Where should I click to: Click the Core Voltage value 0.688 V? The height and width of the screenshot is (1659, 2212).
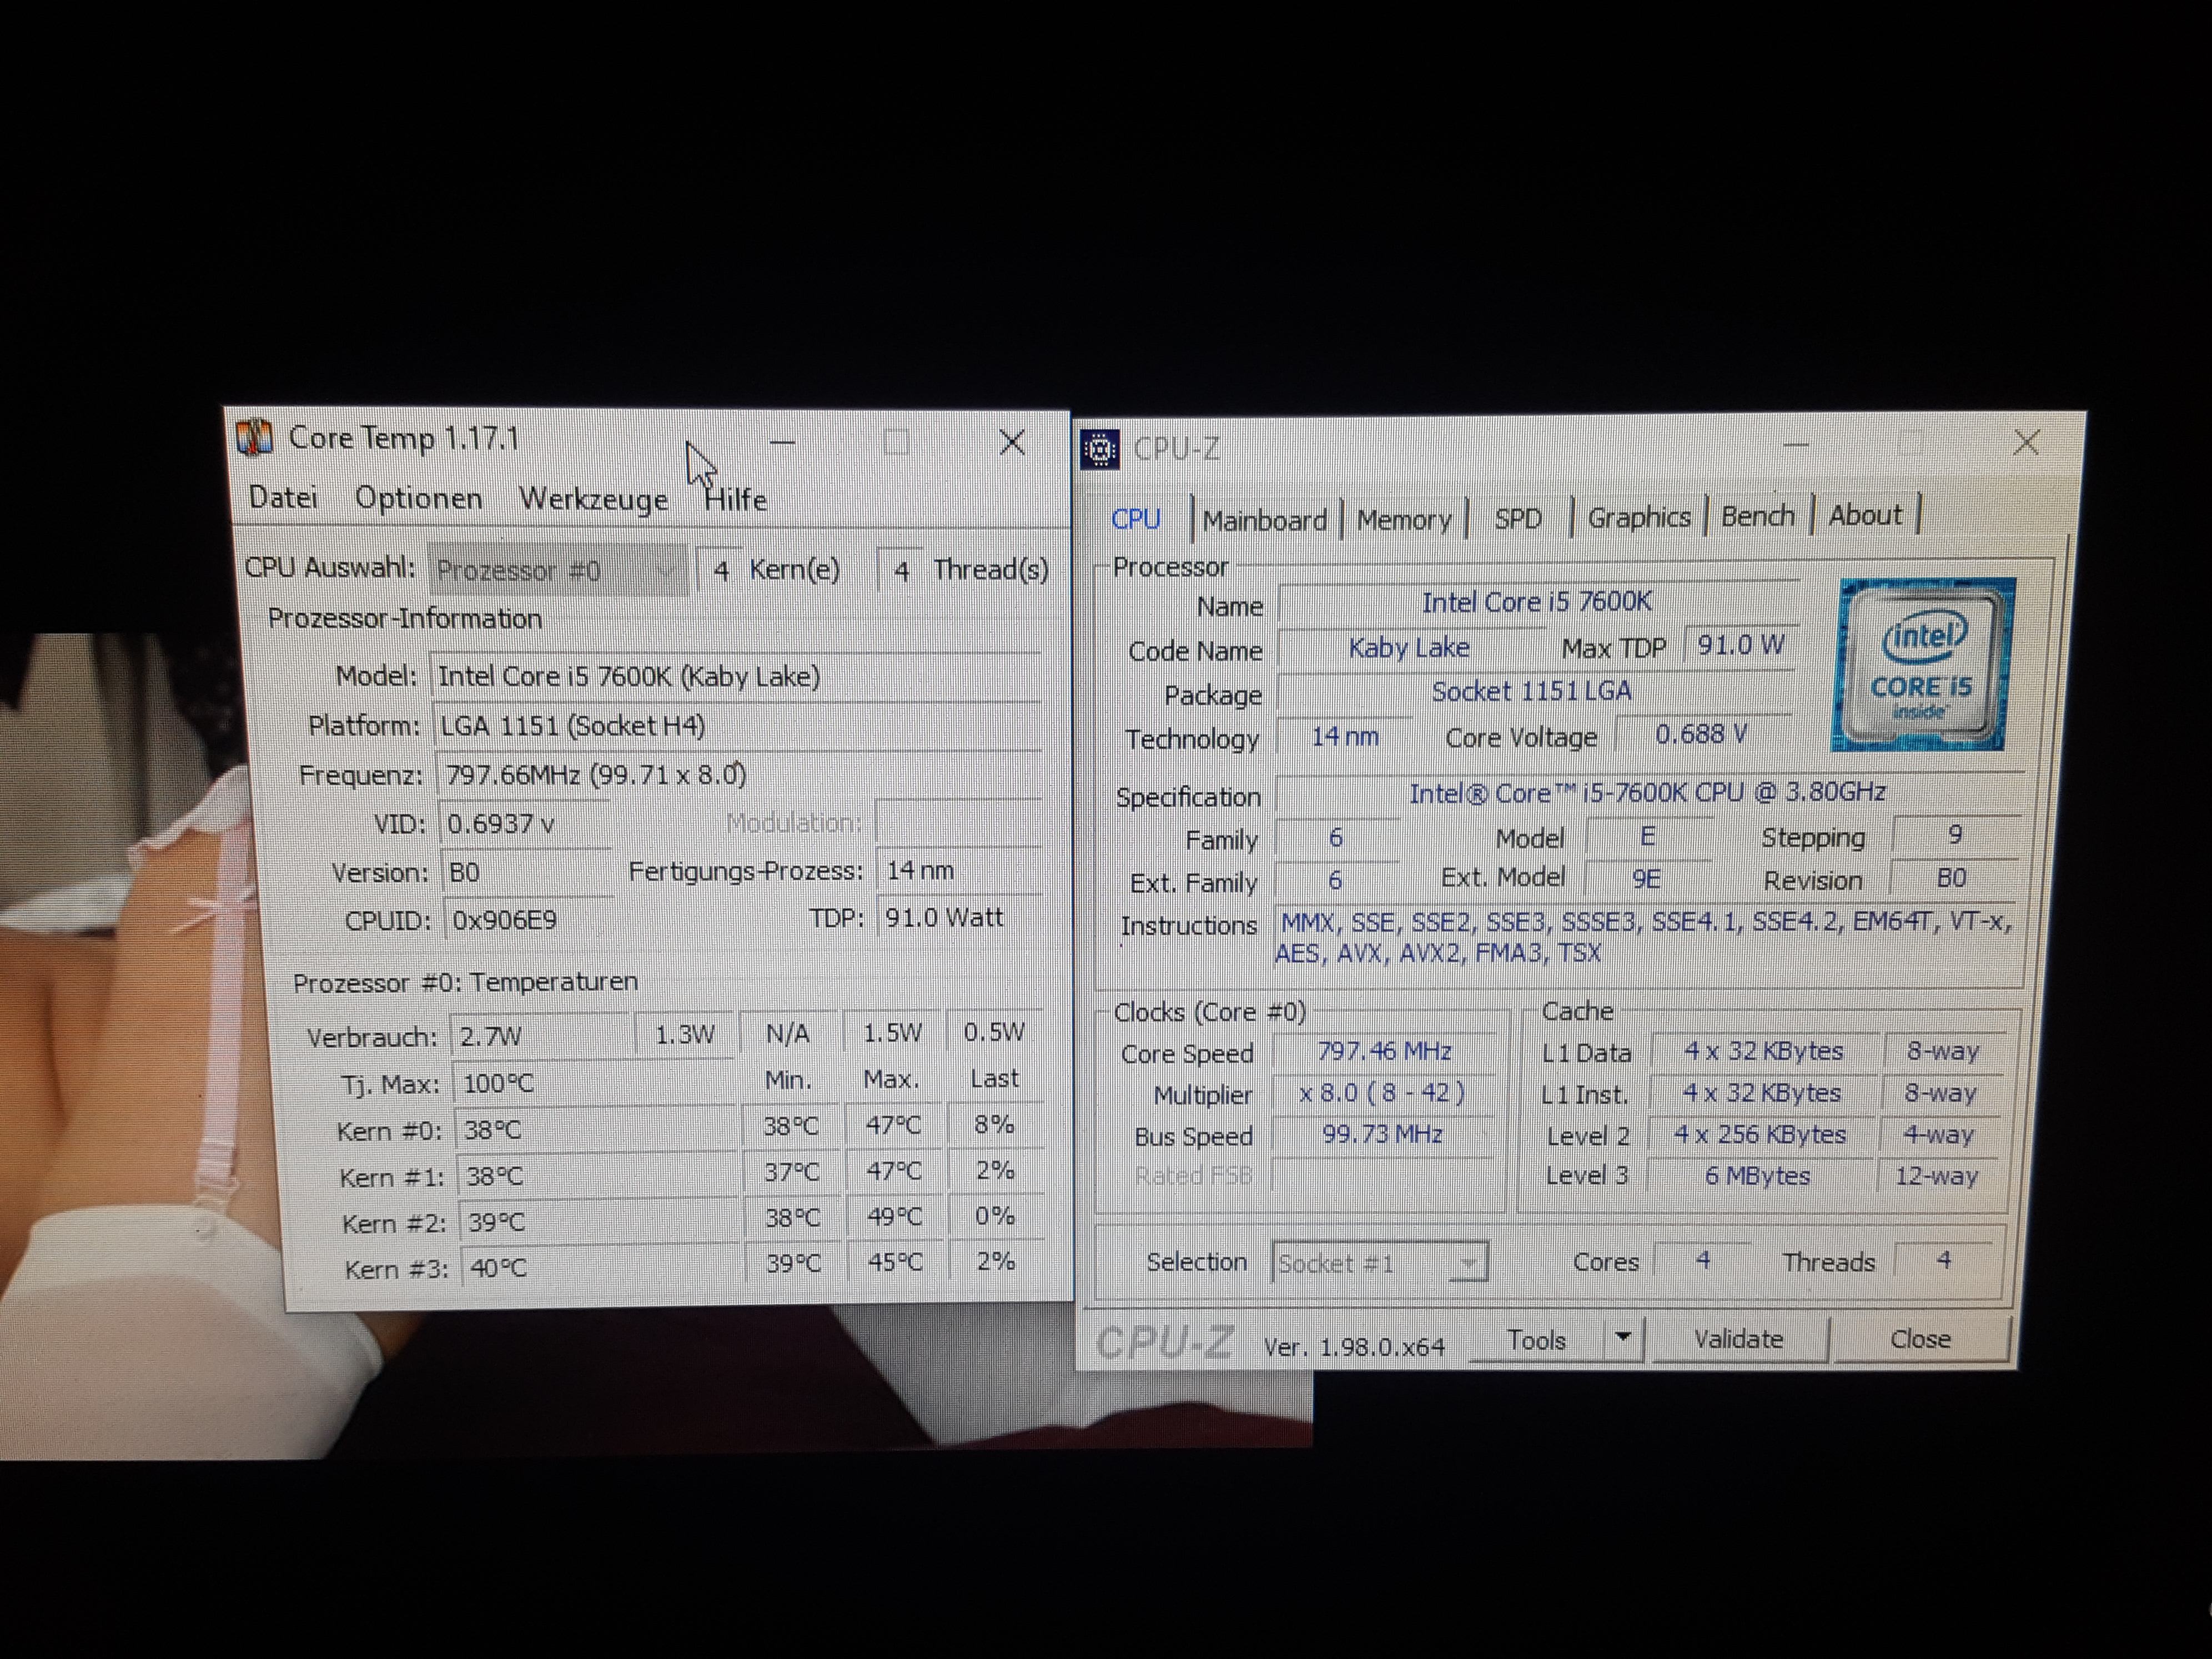pyautogui.click(x=1702, y=735)
